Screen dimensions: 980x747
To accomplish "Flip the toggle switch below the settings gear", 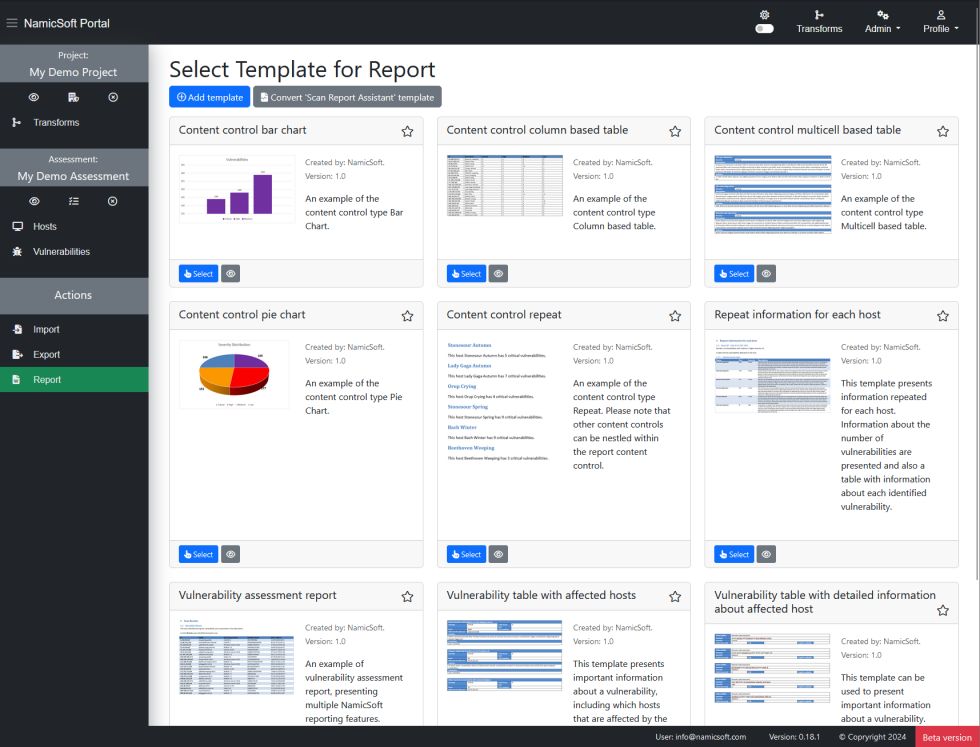I will pos(764,31).
